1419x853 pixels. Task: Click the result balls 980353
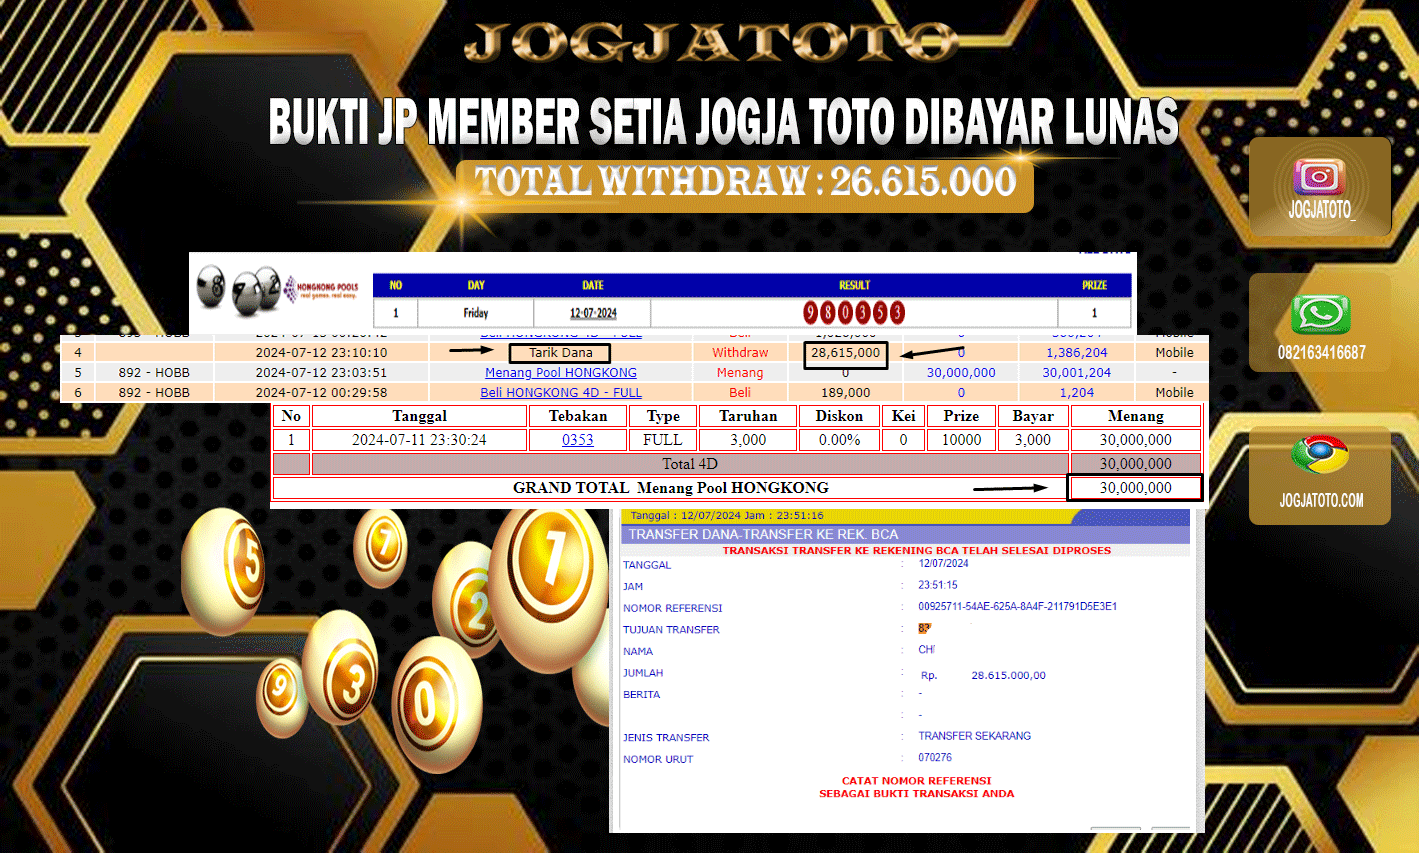click(854, 313)
